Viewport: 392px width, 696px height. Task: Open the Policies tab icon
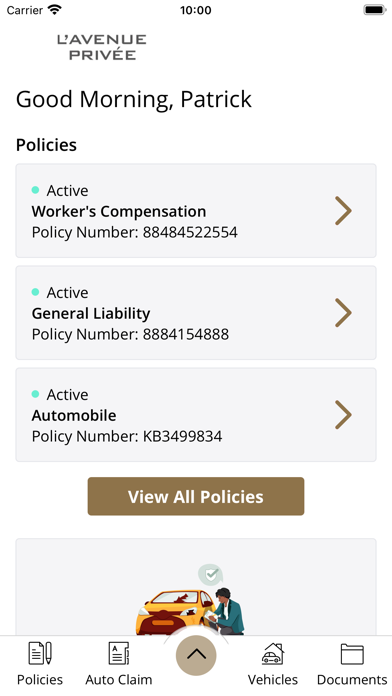point(40,653)
